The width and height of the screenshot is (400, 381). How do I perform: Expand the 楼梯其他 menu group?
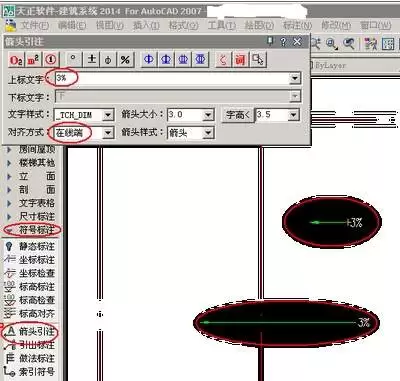(32, 163)
